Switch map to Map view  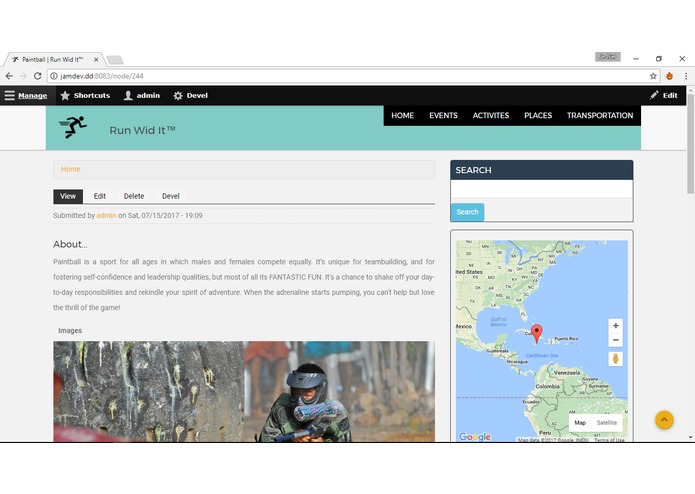coord(580,423)
